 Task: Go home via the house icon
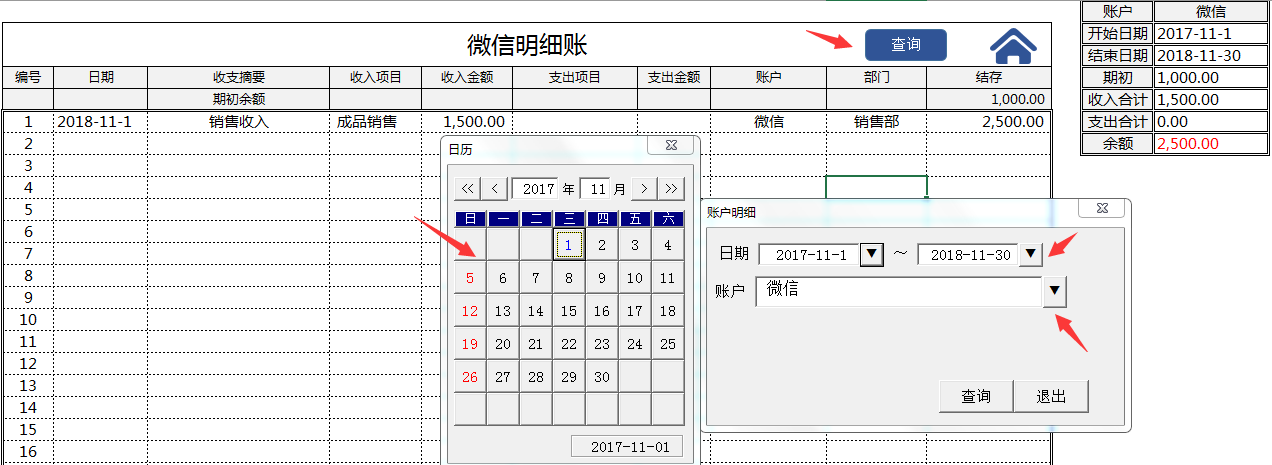[x=1013, y=45]
